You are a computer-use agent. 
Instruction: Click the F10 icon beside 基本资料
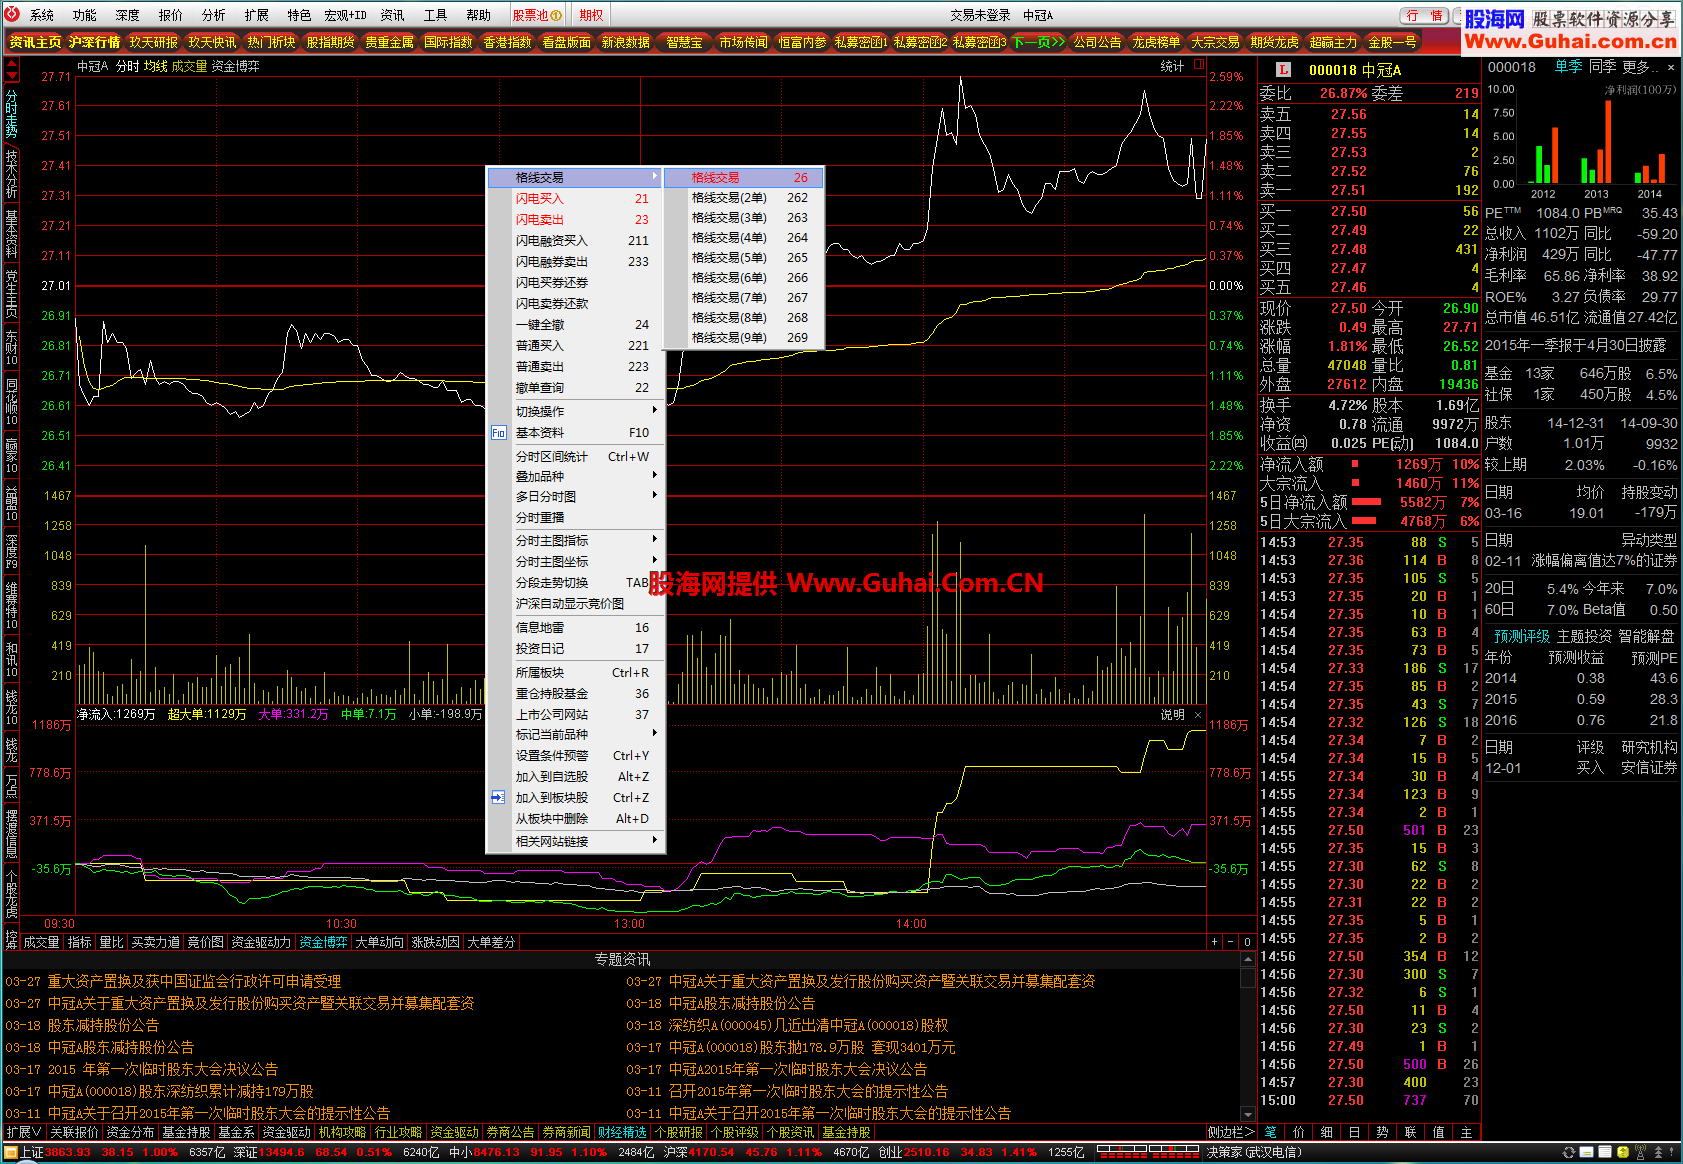[498, 433]
